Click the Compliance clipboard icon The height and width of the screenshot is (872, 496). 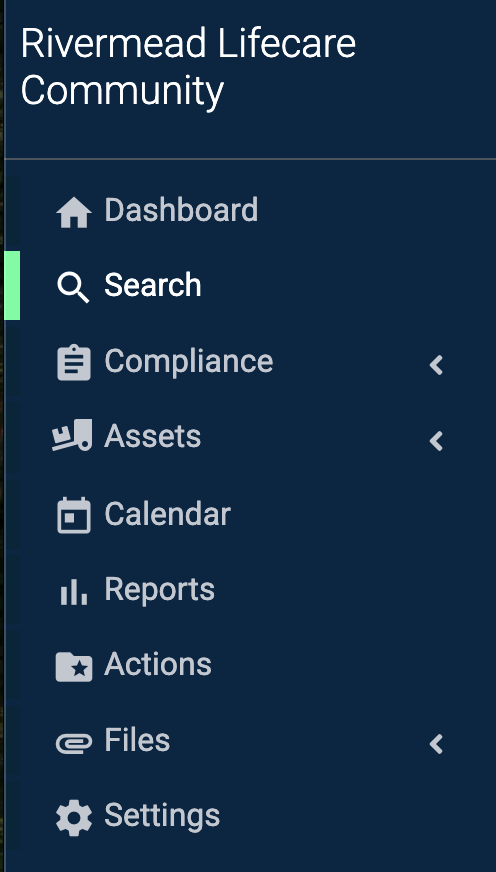73,363
